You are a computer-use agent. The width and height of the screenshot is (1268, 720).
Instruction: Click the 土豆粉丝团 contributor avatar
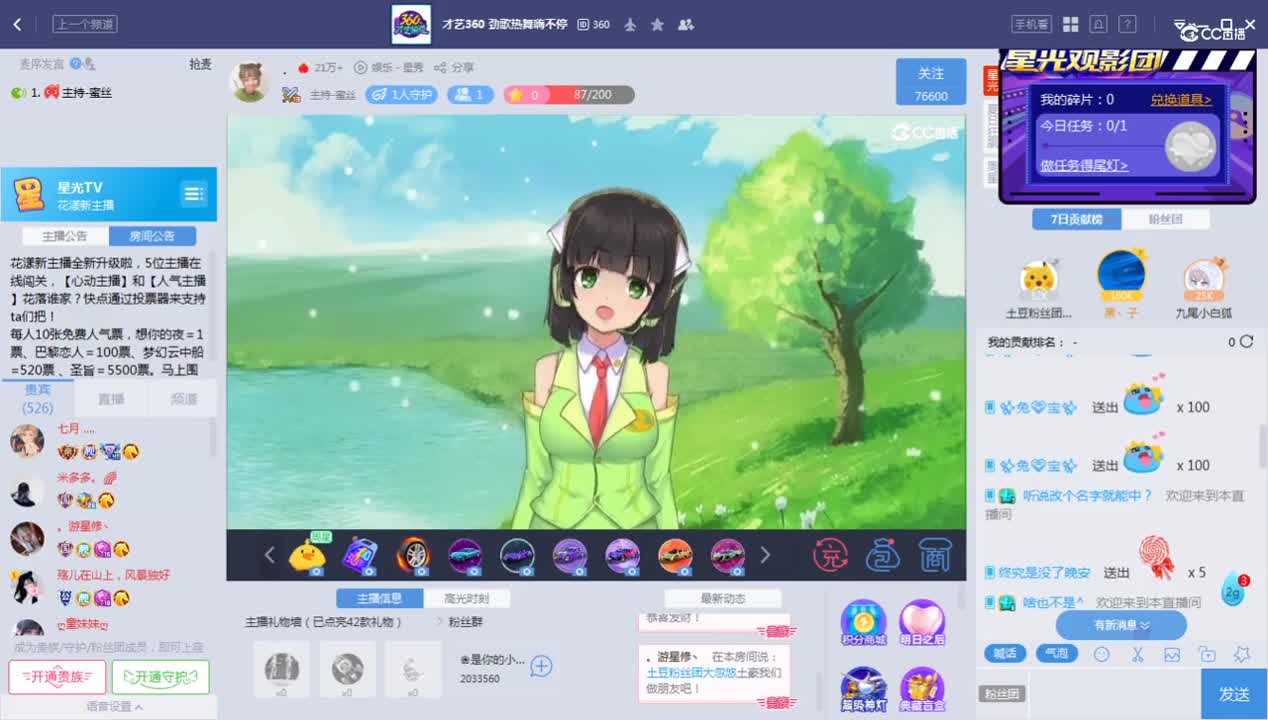point(1038,280)
